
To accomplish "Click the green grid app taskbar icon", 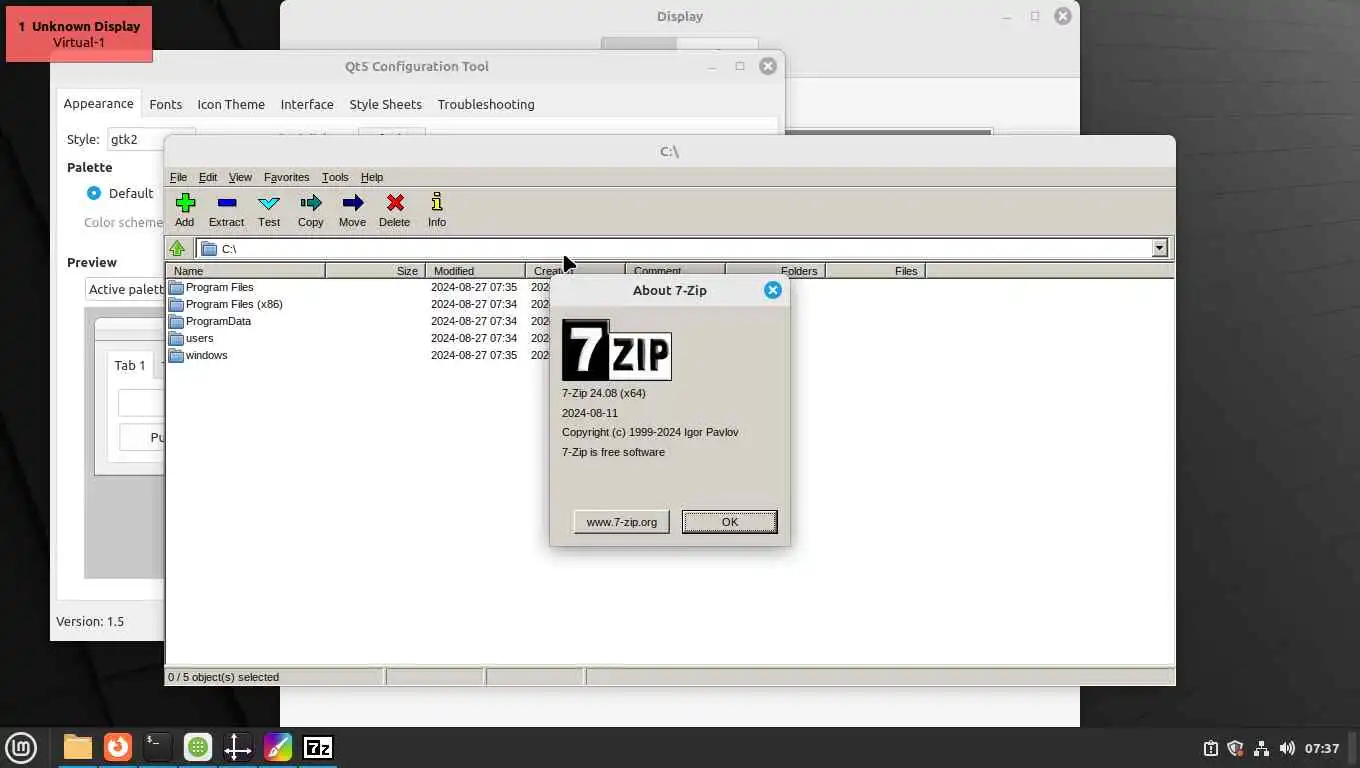I will pos(198,747).
